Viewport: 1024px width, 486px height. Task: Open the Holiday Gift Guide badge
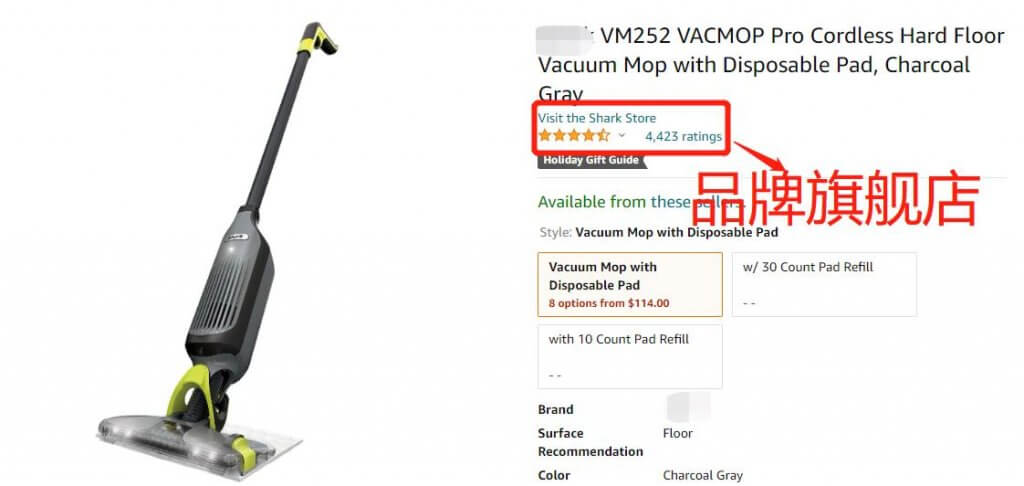click(x=590, y=161)
